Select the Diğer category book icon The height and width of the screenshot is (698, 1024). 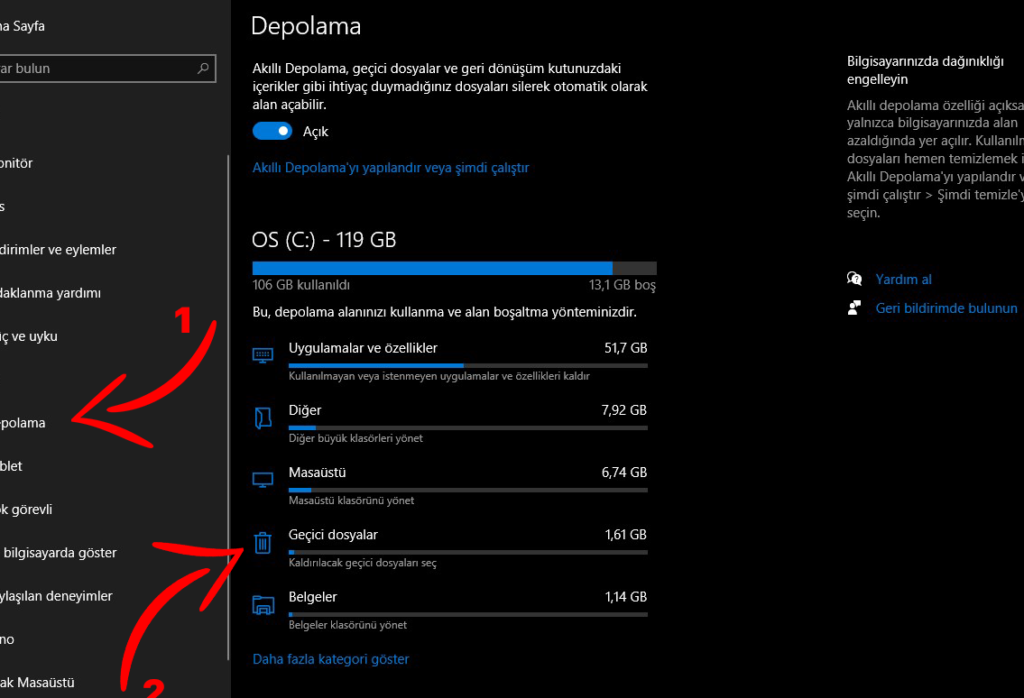(262, 417)
